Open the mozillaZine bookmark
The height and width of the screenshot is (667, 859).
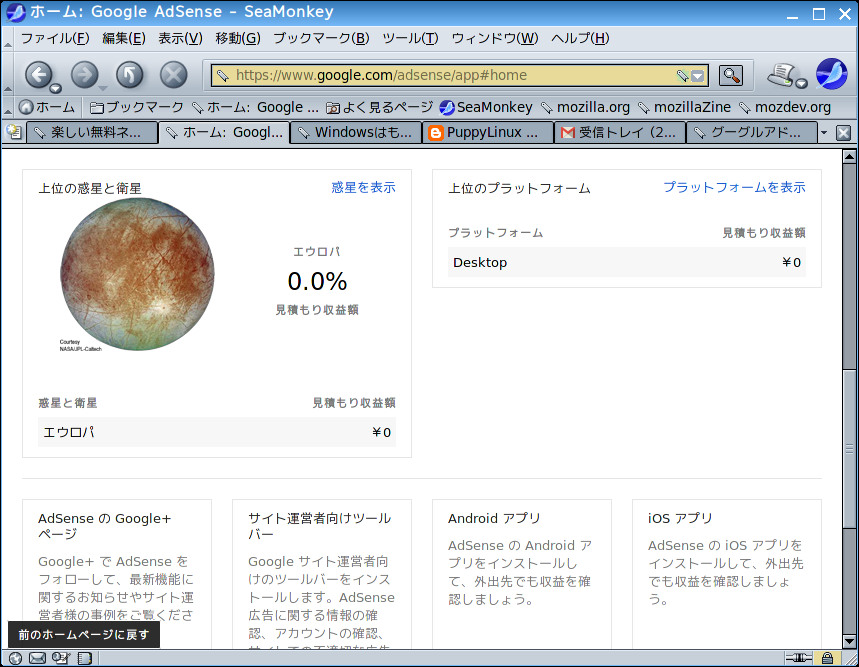point(685,107)
